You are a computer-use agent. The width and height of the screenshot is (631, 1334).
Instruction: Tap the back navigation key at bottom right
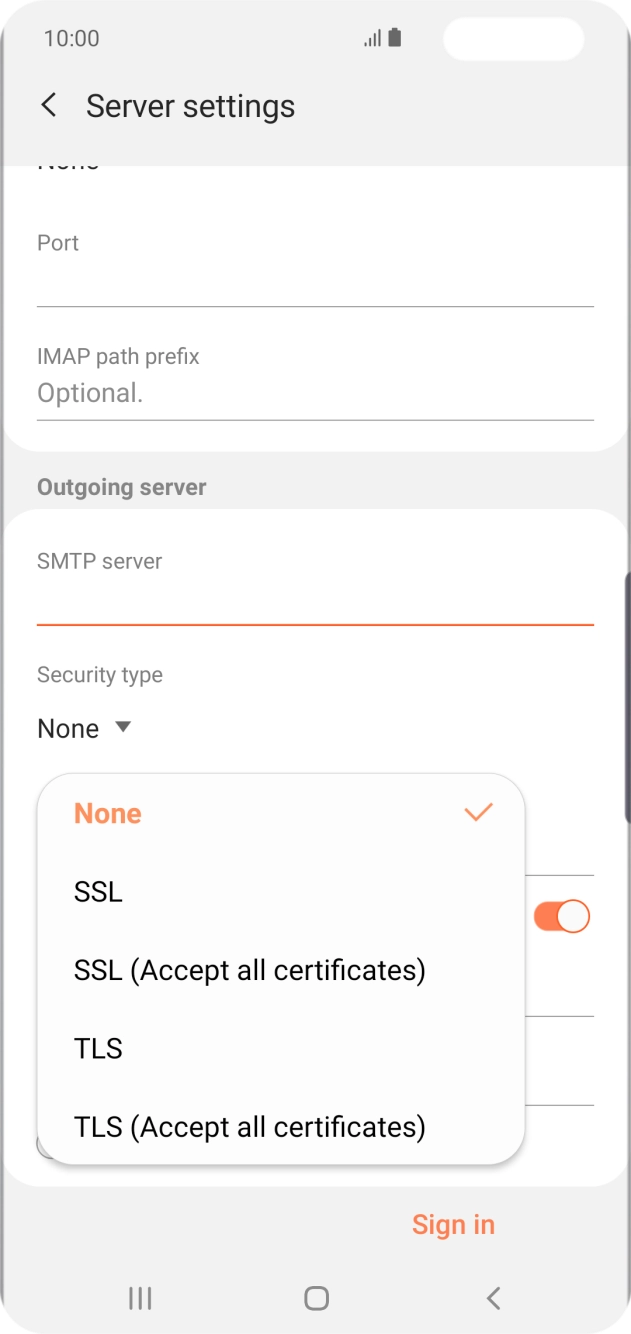pyautogui.click(x=492, y=1298)
